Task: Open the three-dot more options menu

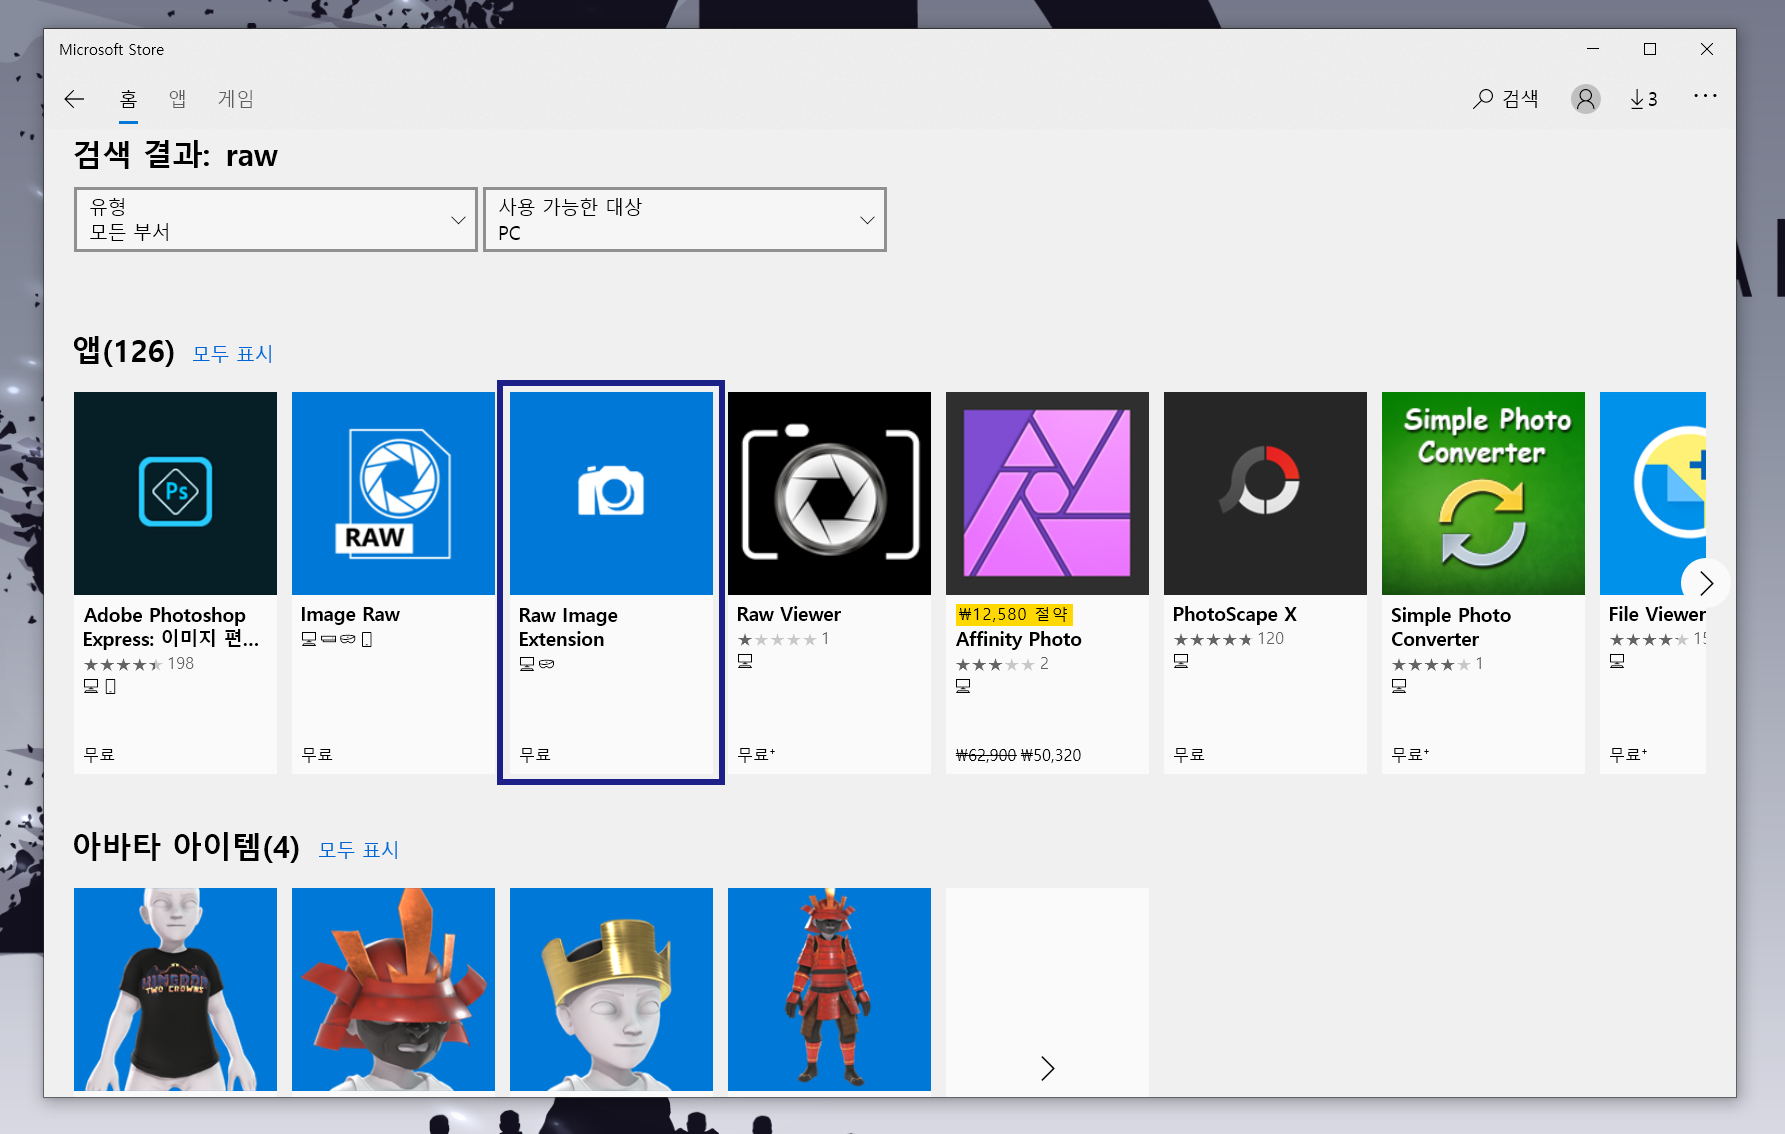Action: (1705, 96)
